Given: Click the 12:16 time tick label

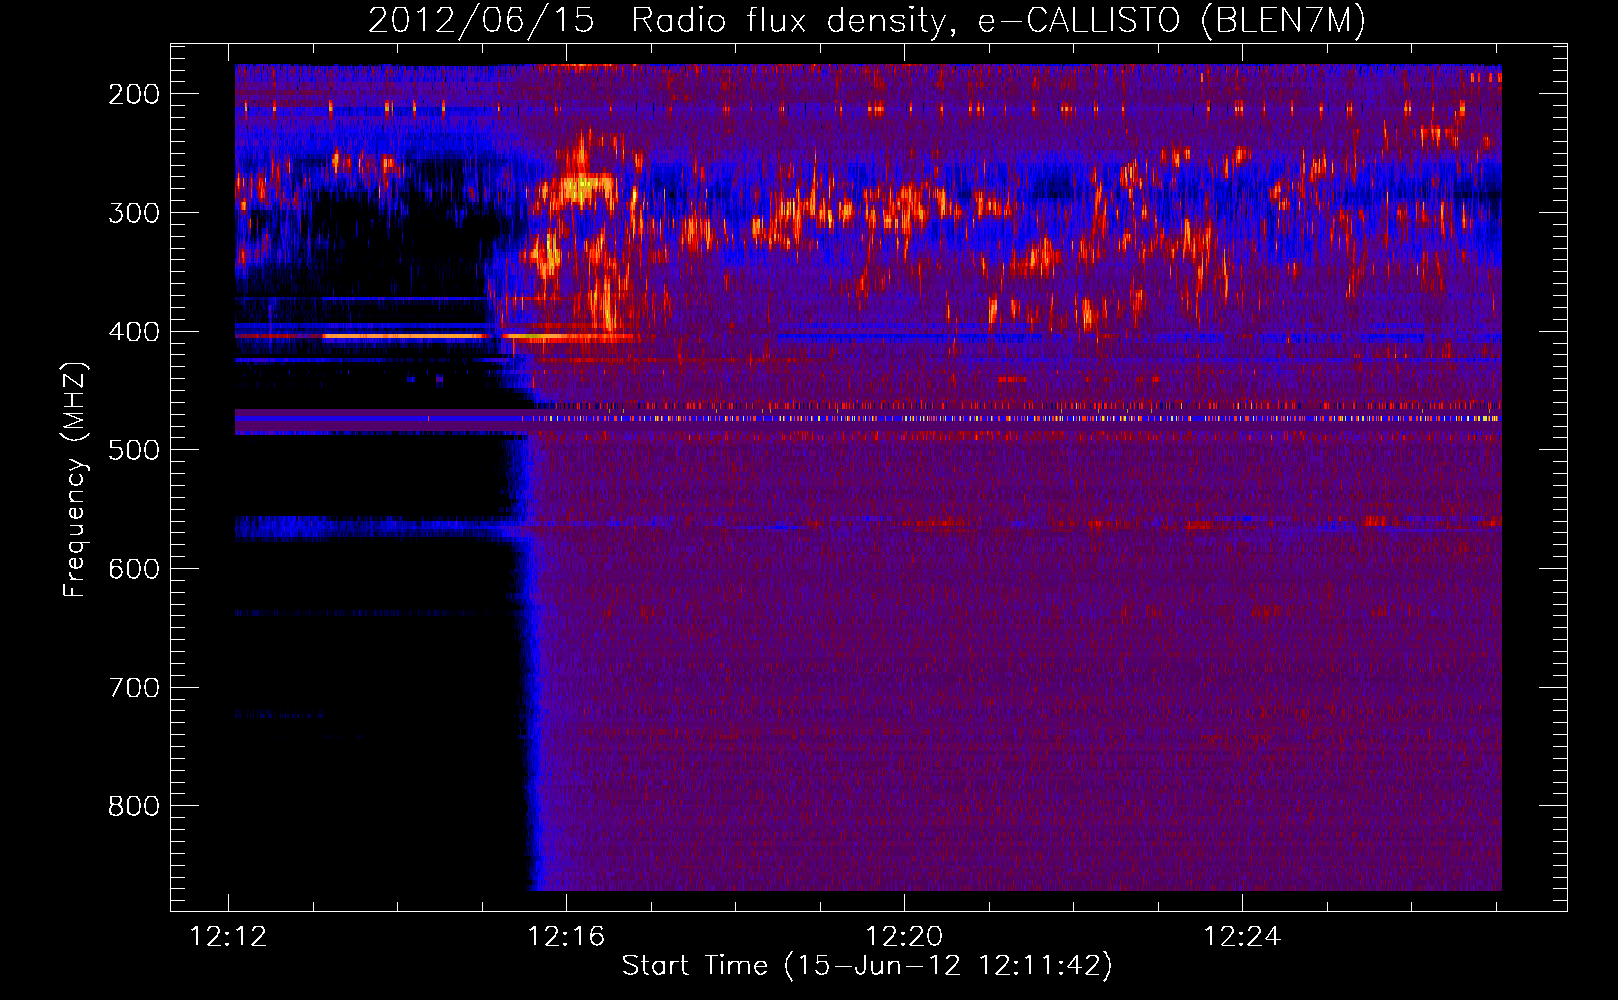Looking at the screenshot, I should click(567, 937).
